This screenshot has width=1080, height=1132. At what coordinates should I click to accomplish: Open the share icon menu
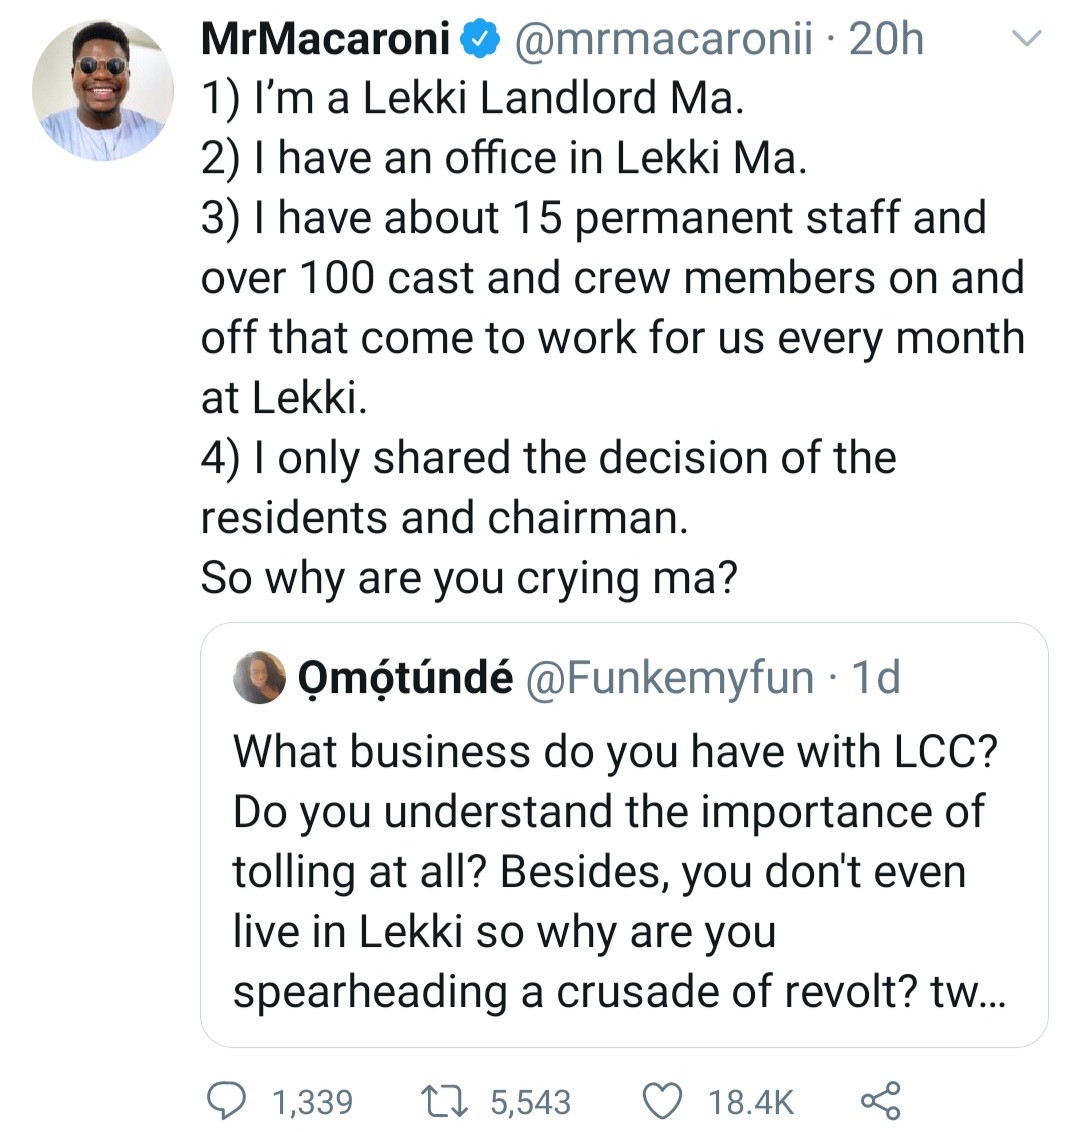click(880, 1101)
